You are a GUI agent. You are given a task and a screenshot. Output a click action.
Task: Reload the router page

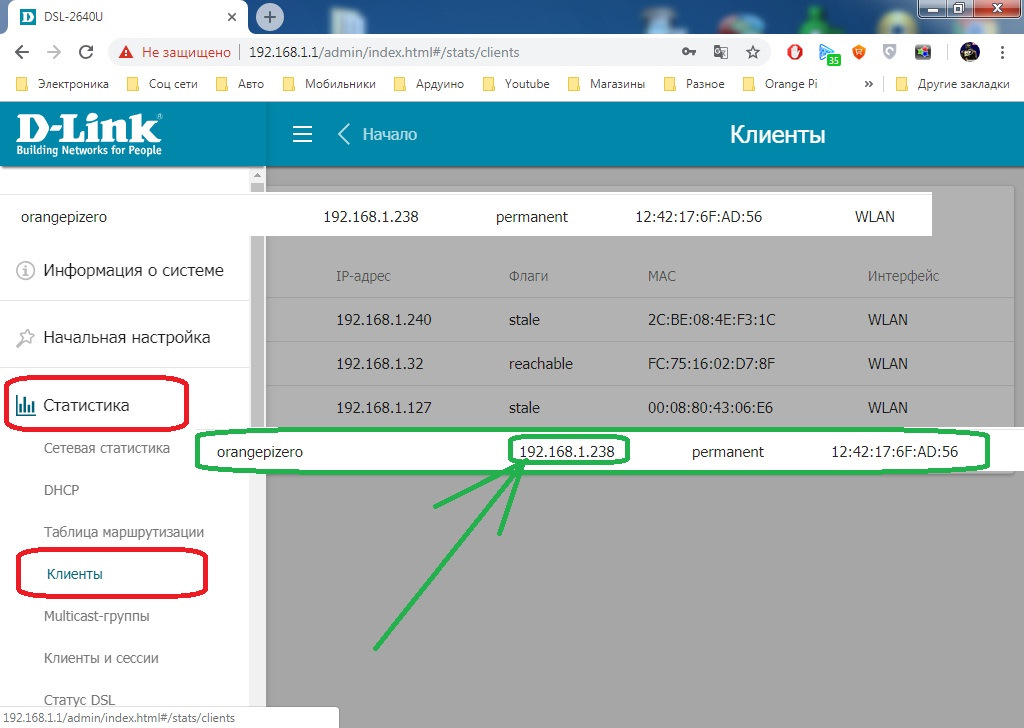click(x=86, y=52)
